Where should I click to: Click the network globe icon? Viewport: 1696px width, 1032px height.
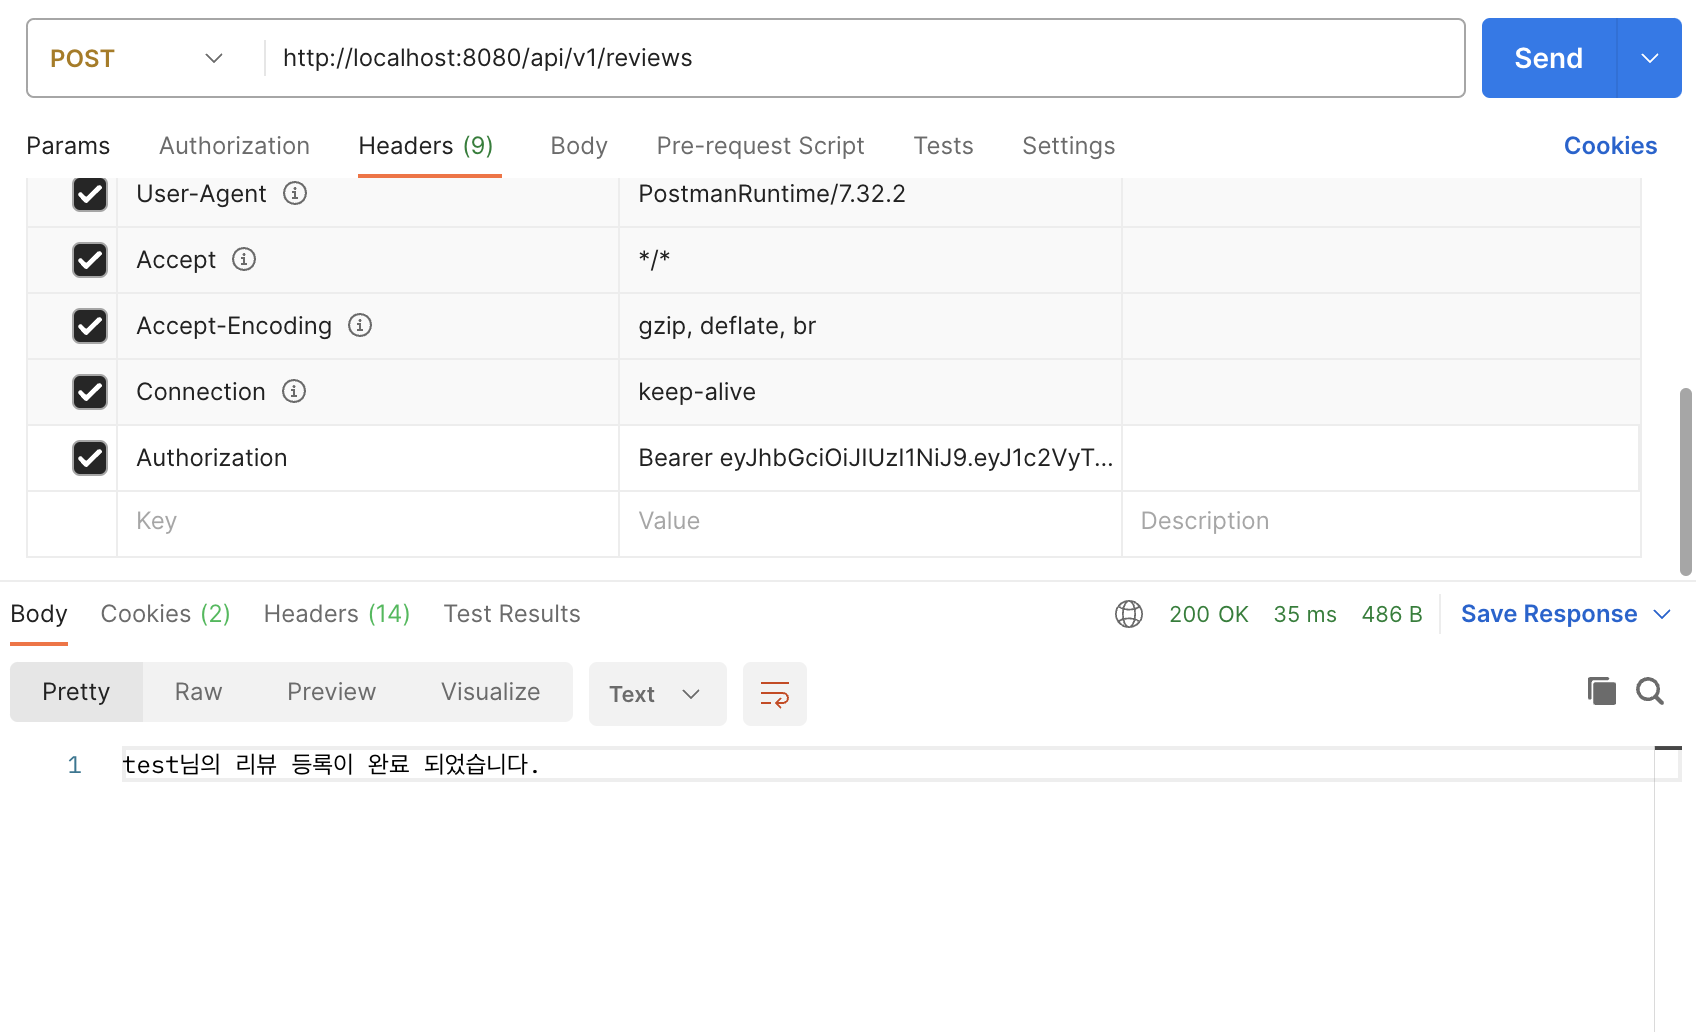point(1129,614)
